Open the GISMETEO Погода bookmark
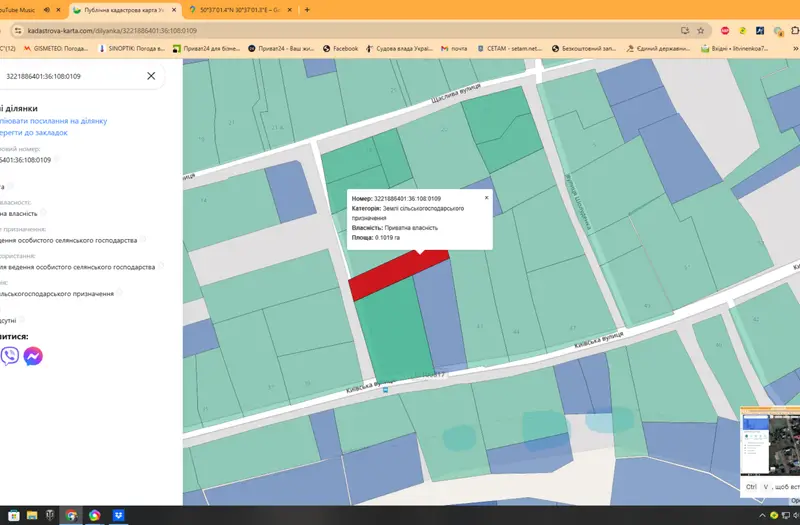Screen dimensions: 800x525 click(x=56, y=48)
